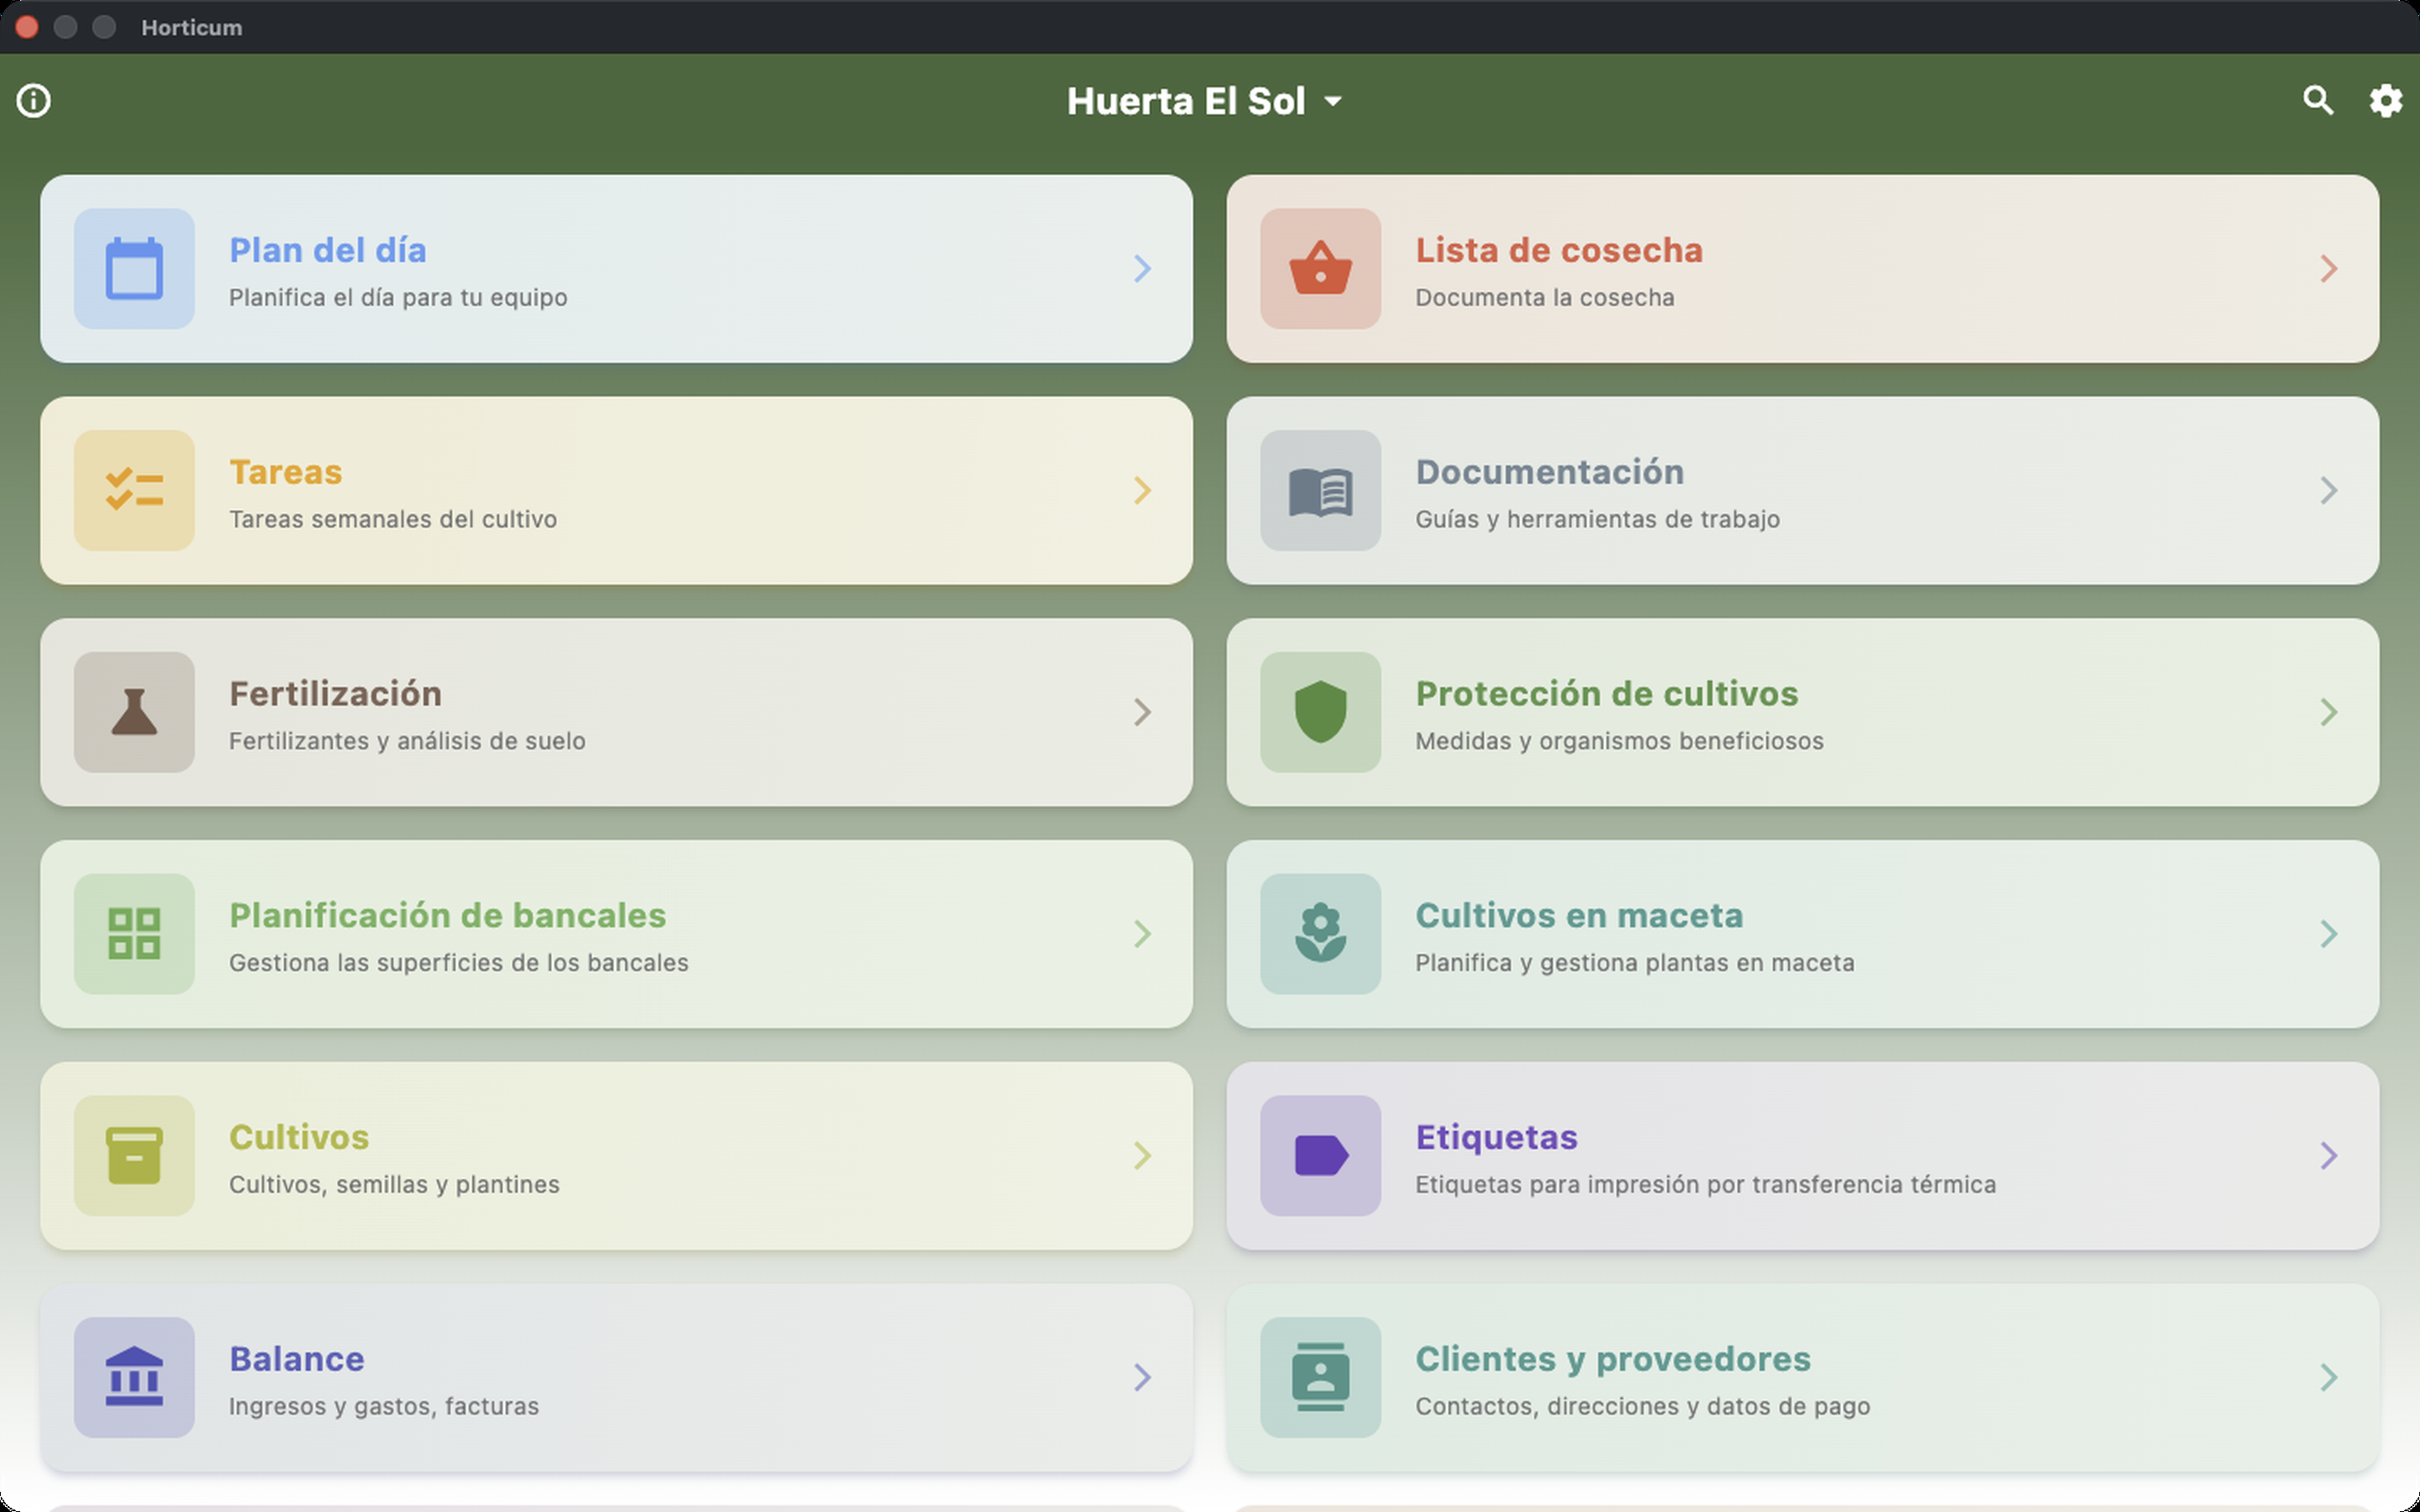Click the basket icon for Lista de cosecha
2420x1512 pixels.
point(1320,269)
